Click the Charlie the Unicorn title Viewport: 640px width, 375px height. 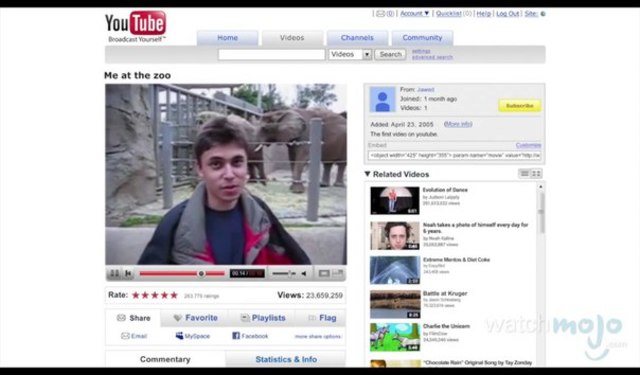[x=446, y=326]
